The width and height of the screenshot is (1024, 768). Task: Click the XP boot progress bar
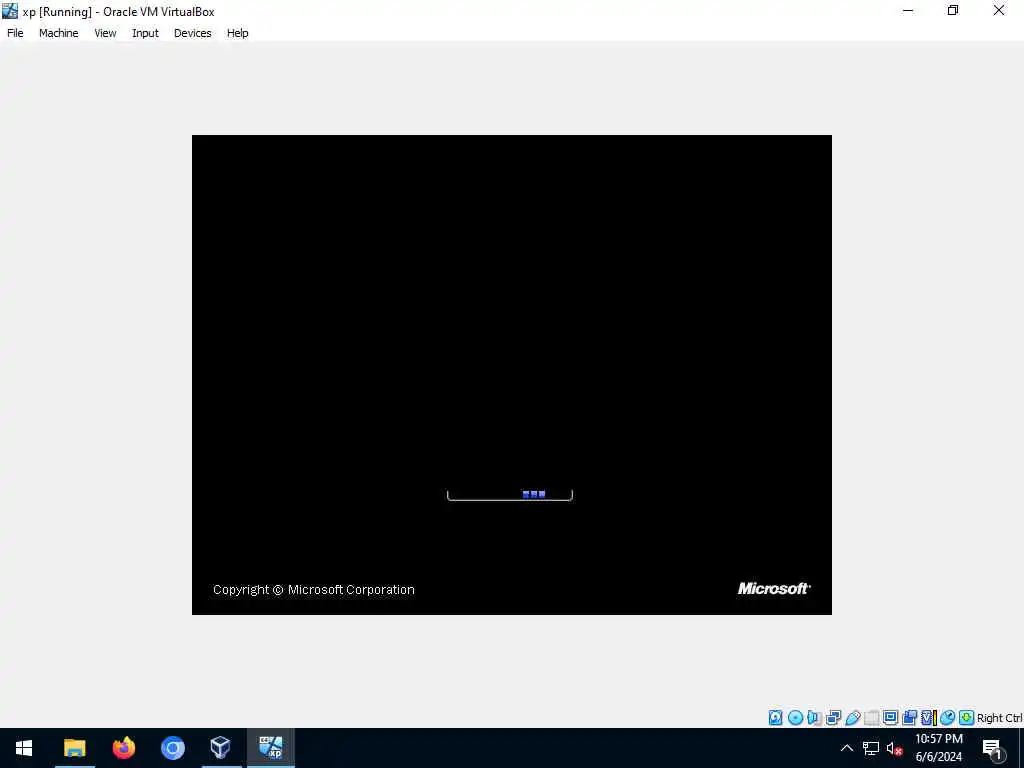[509, 495]
